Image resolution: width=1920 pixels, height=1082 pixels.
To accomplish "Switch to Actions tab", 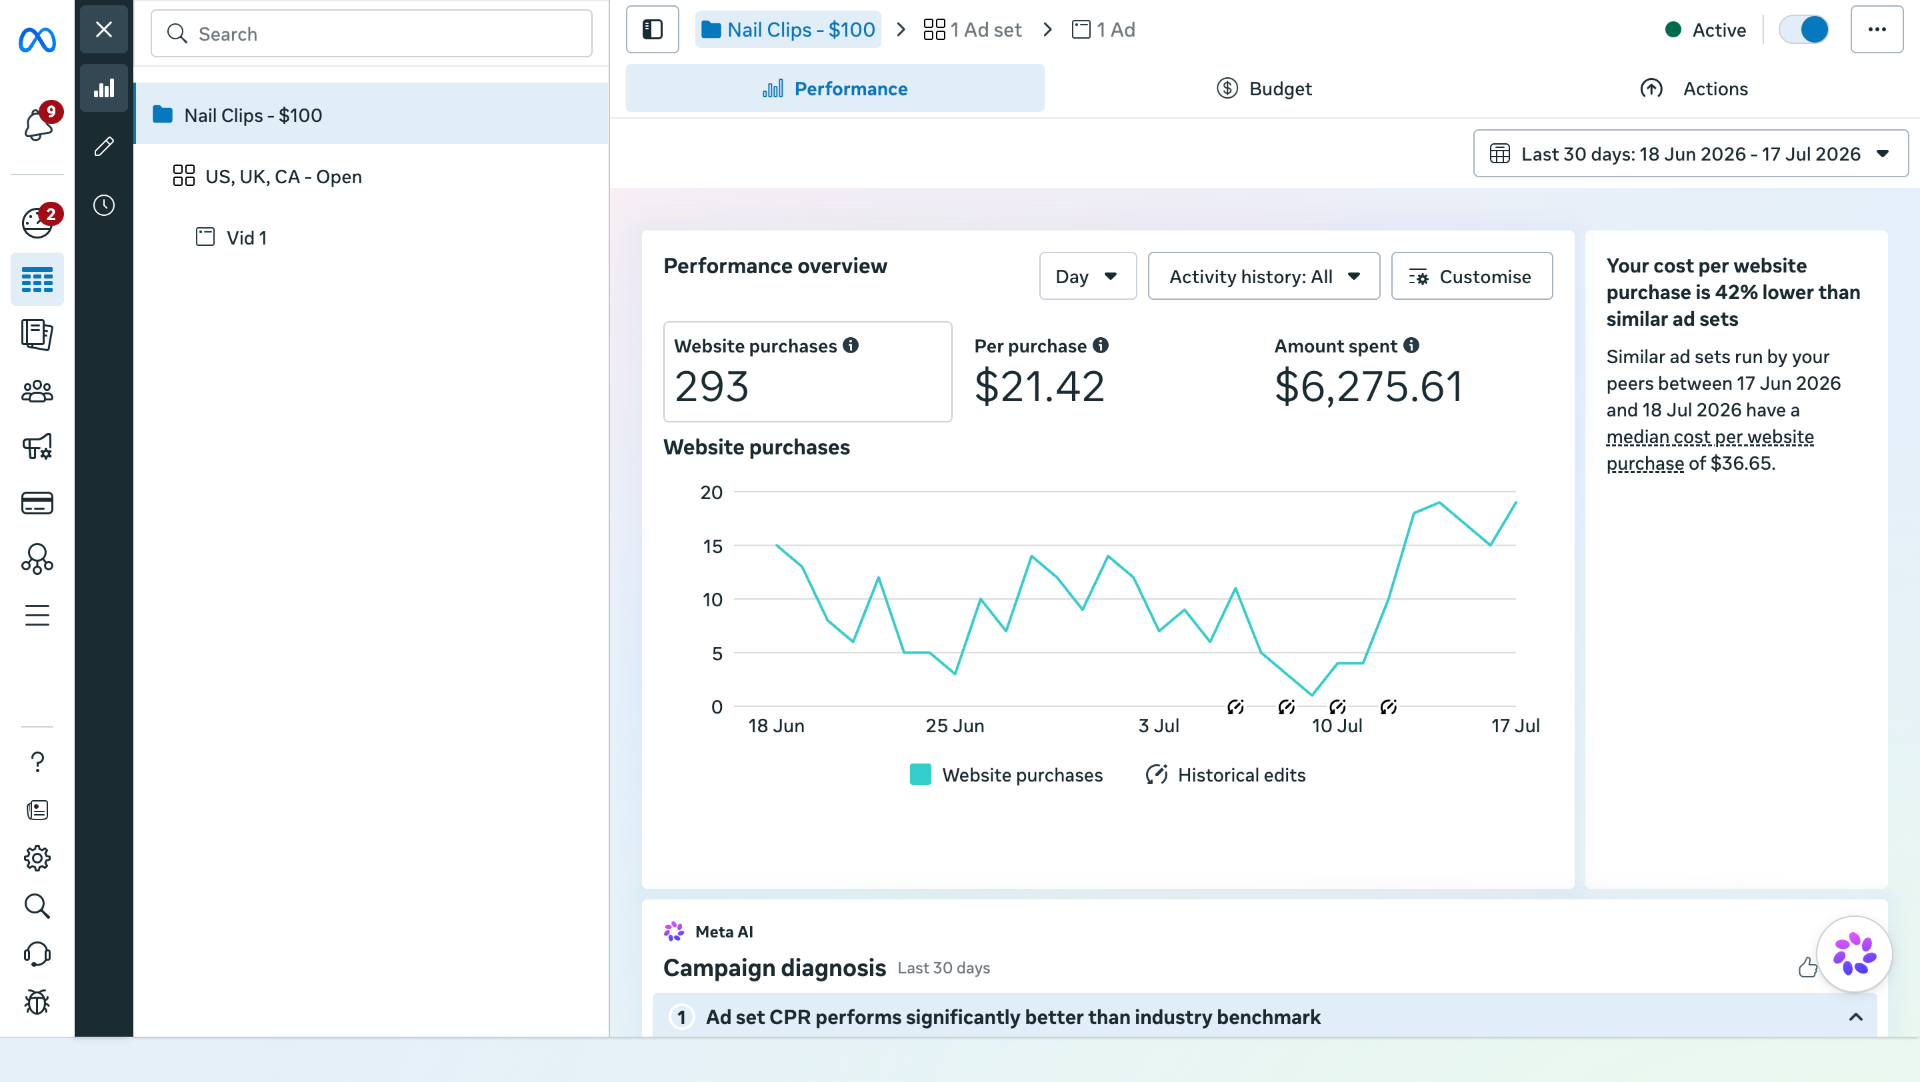I will point(1694,89).
